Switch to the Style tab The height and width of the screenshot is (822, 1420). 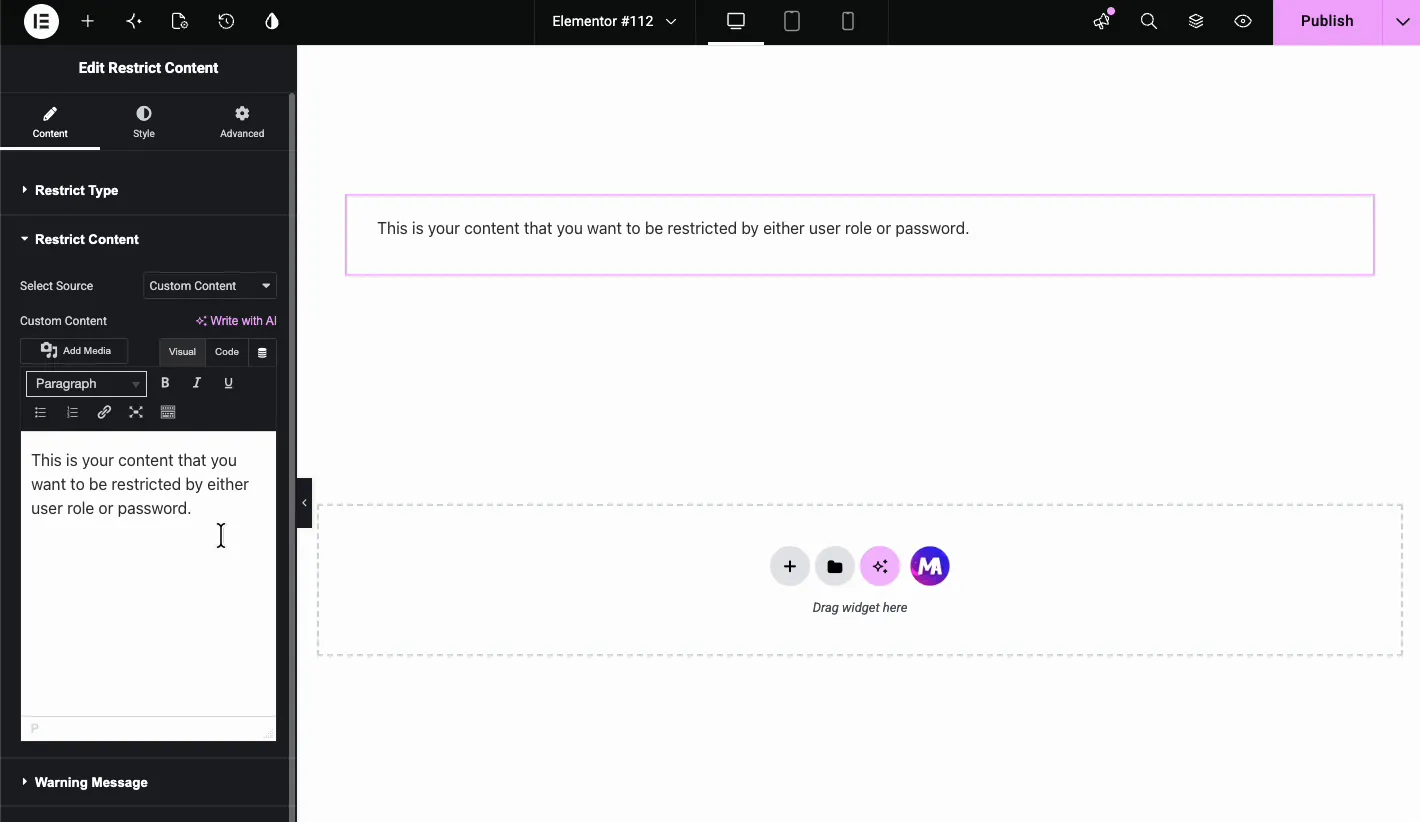[144, 122]
